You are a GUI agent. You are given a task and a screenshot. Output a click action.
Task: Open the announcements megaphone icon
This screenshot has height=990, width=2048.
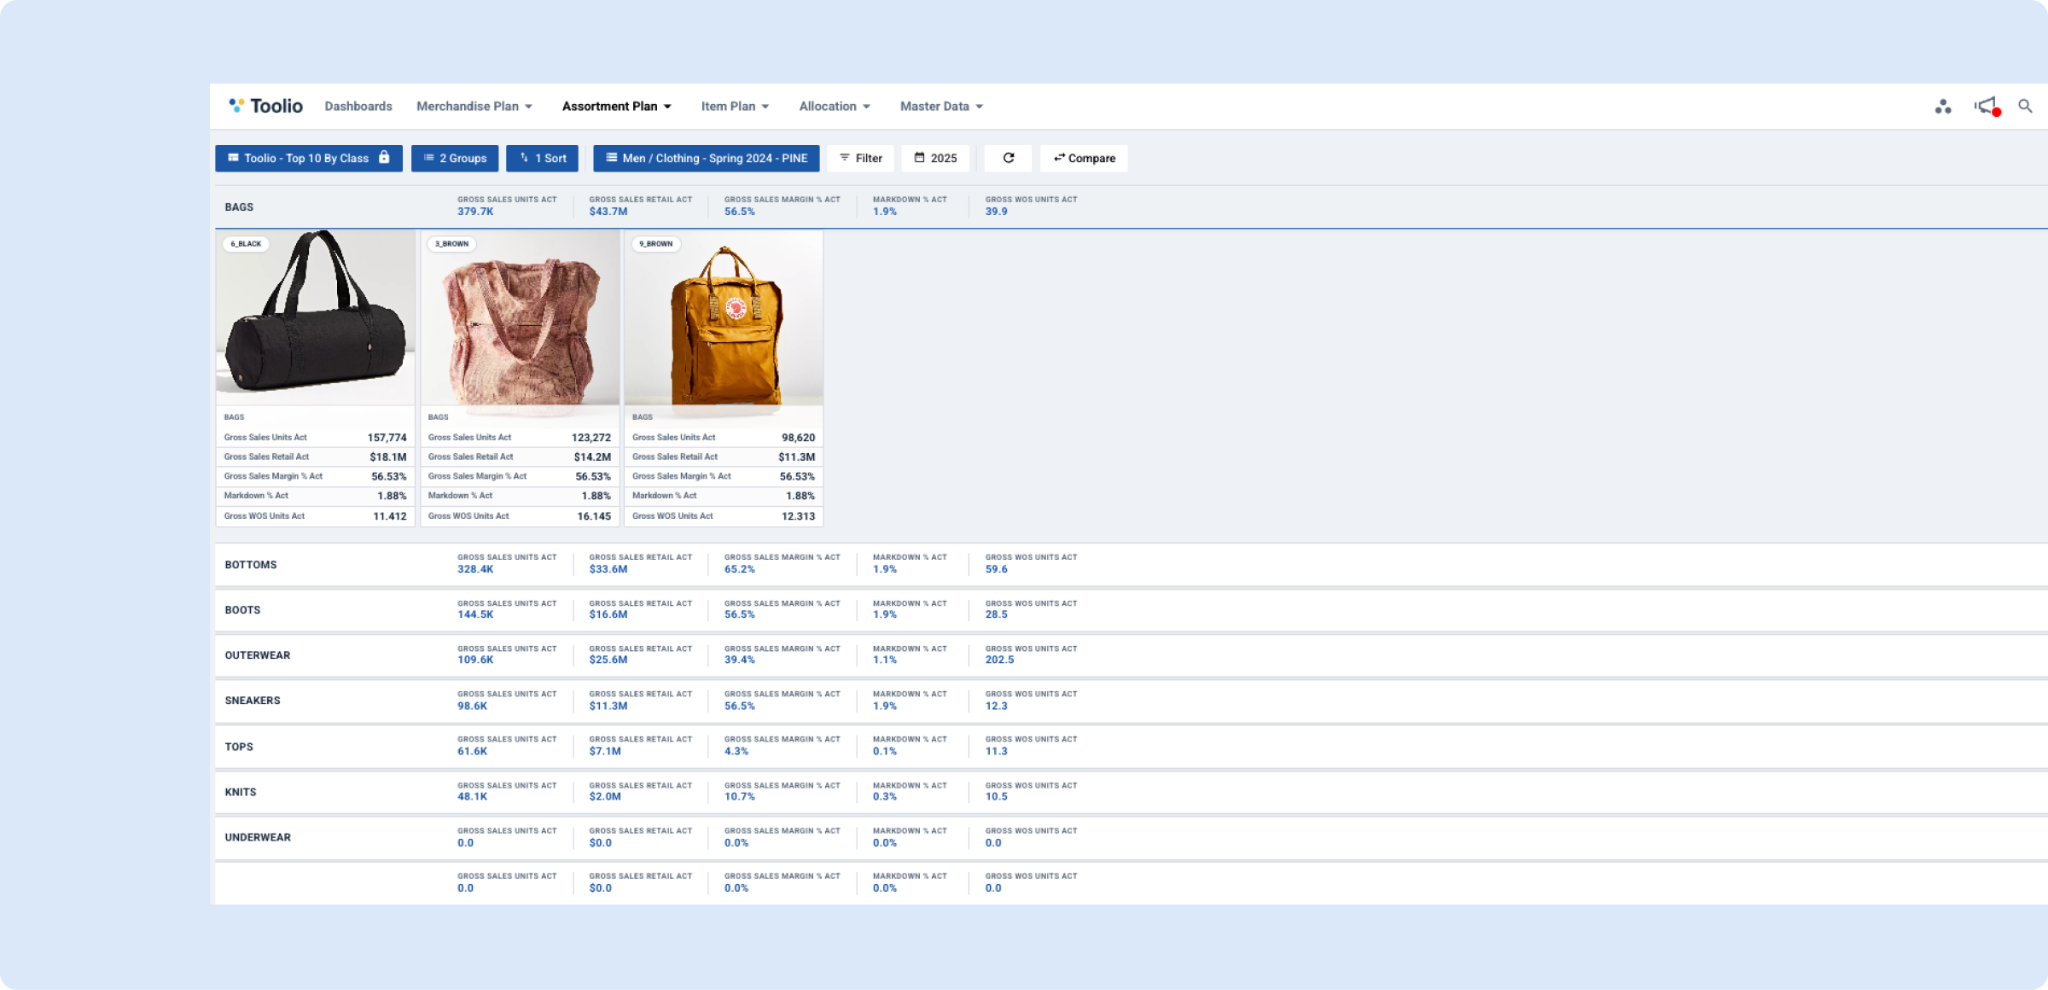tap(1986, 106)
